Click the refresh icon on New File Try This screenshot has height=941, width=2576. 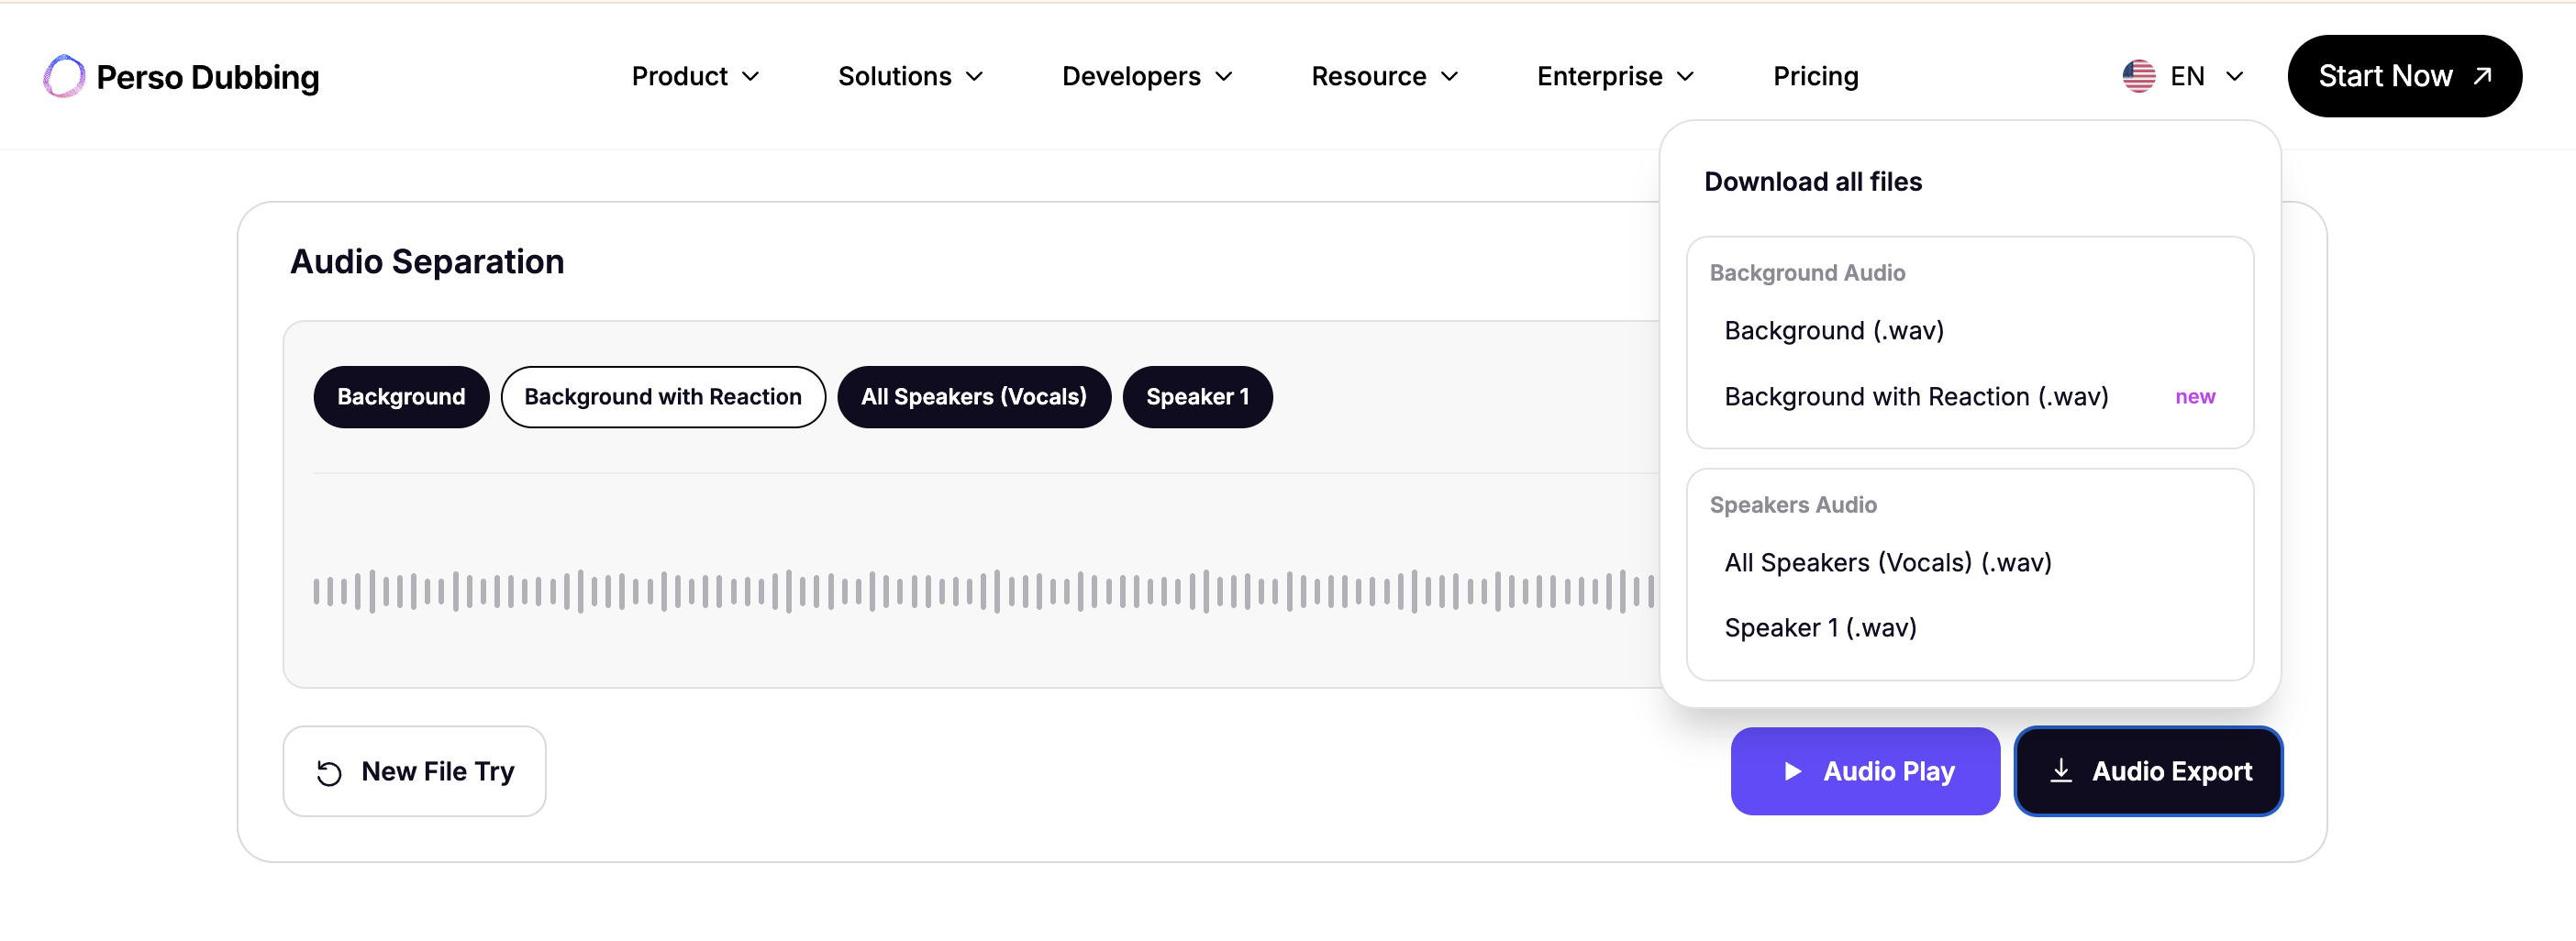click(x=329, y=772)
